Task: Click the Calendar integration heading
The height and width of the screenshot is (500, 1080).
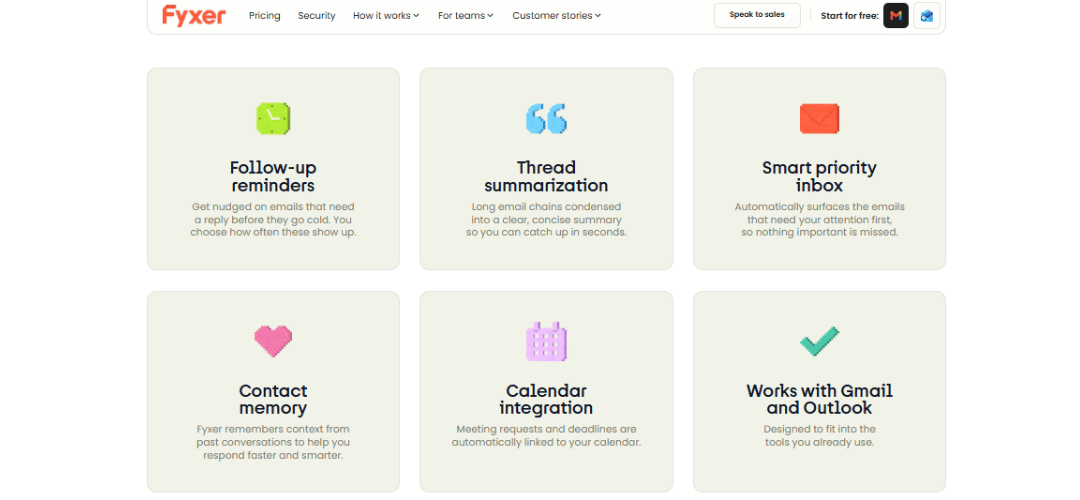Action: 546,399
